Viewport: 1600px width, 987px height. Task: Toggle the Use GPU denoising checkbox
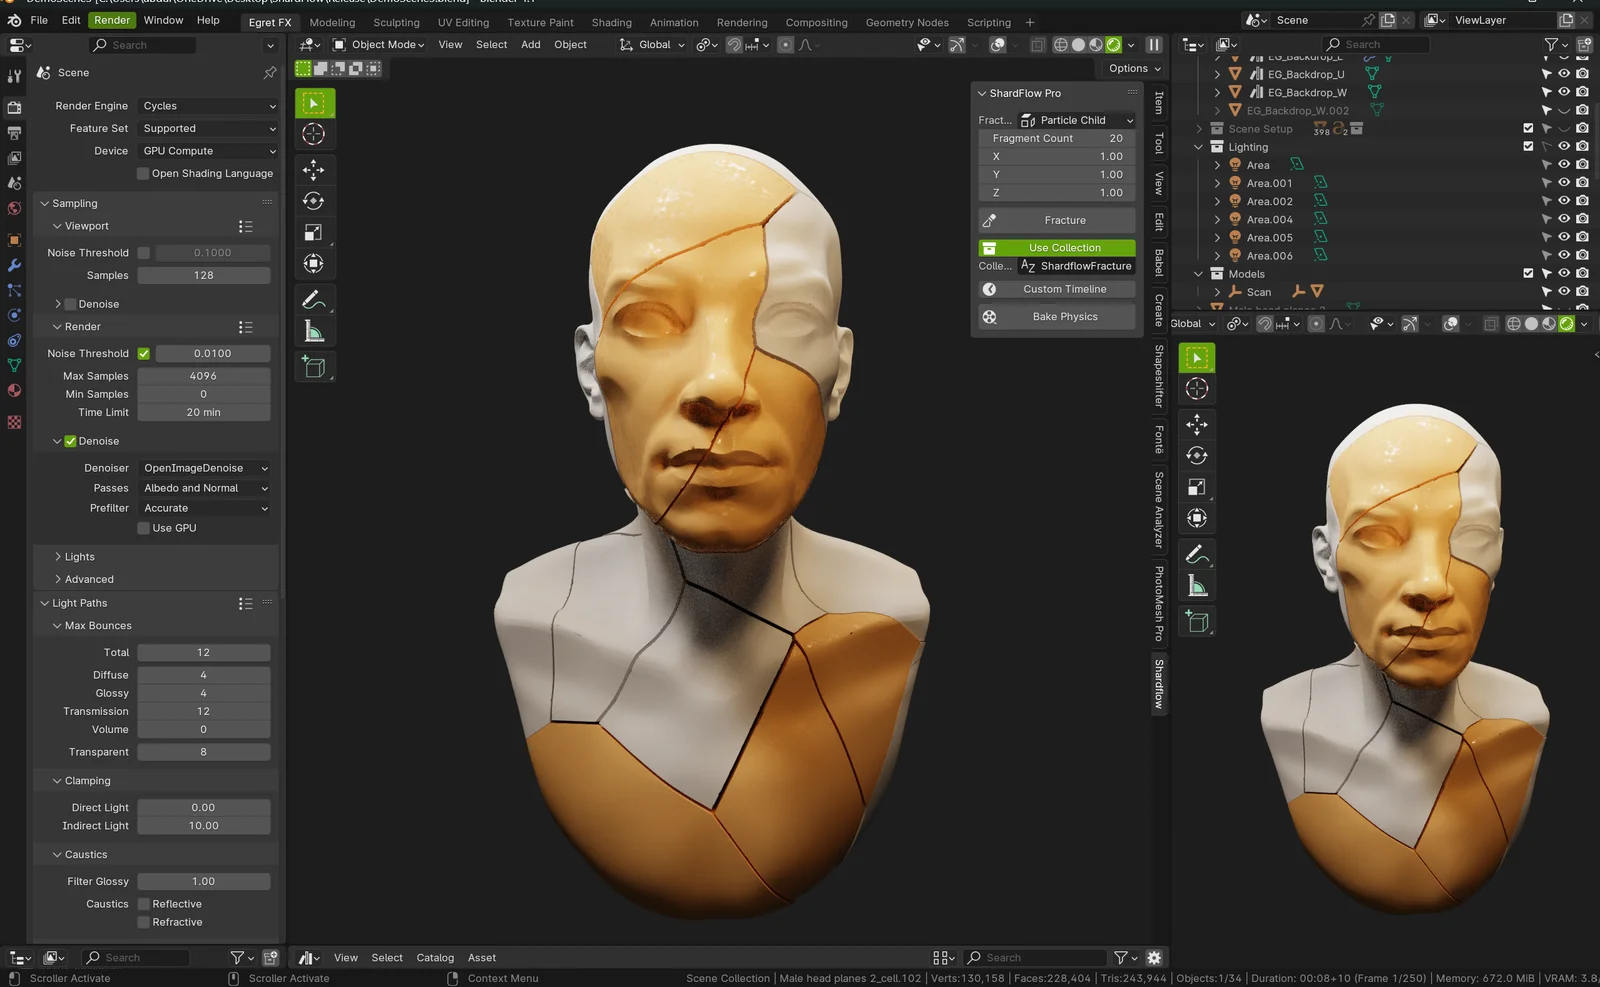click(x=143, y=528)
